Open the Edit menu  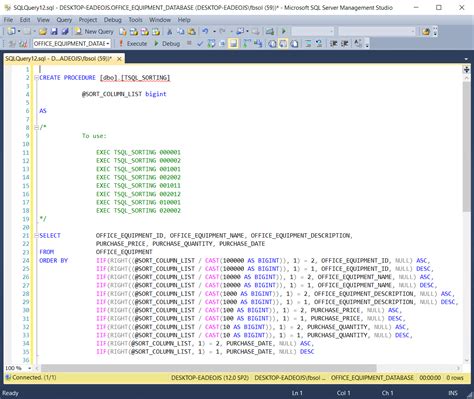pyautogui.click(x=25, y=20)
